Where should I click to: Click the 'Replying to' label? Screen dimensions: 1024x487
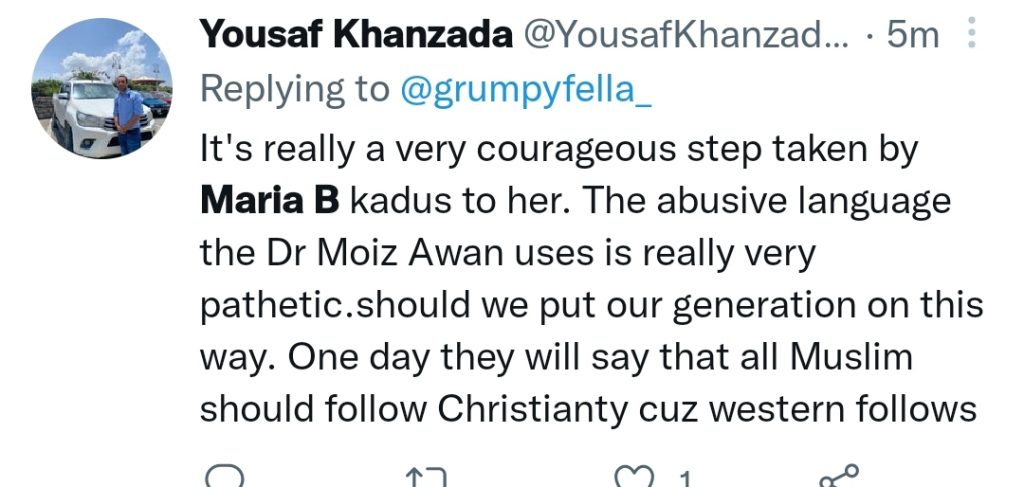[295, 88]
